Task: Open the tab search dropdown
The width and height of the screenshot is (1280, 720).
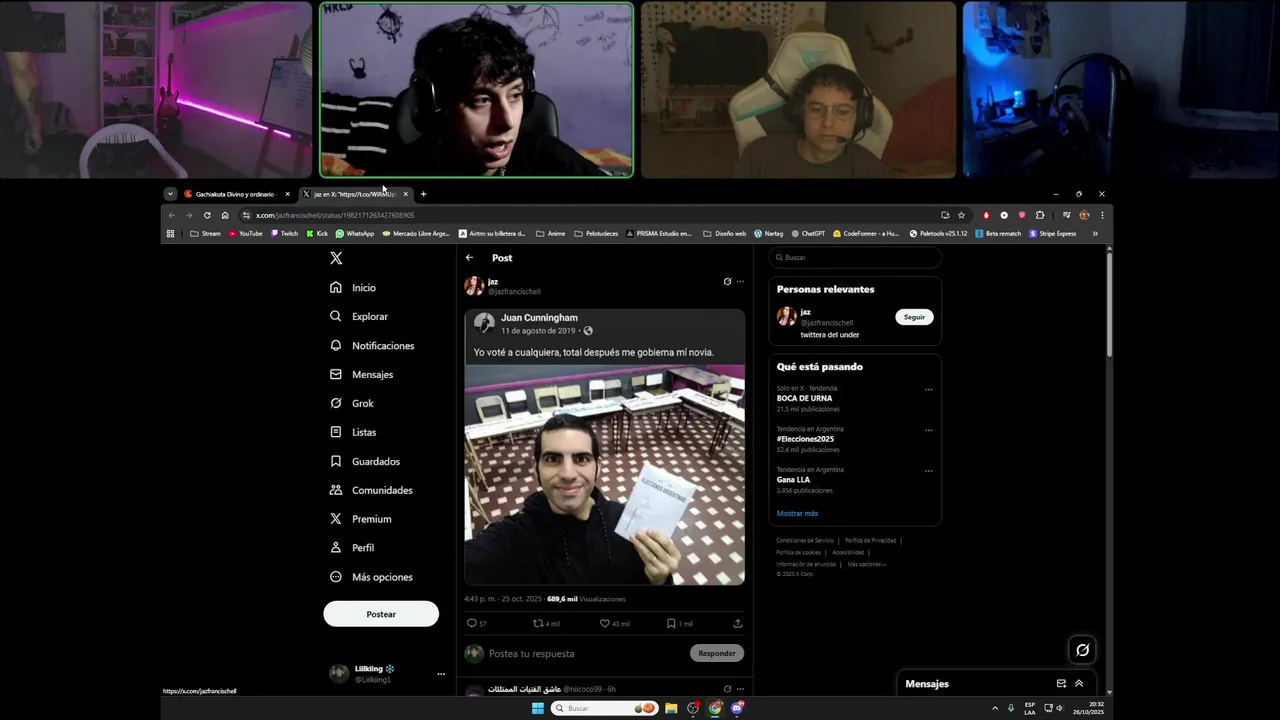Action: tap(170, 194)
